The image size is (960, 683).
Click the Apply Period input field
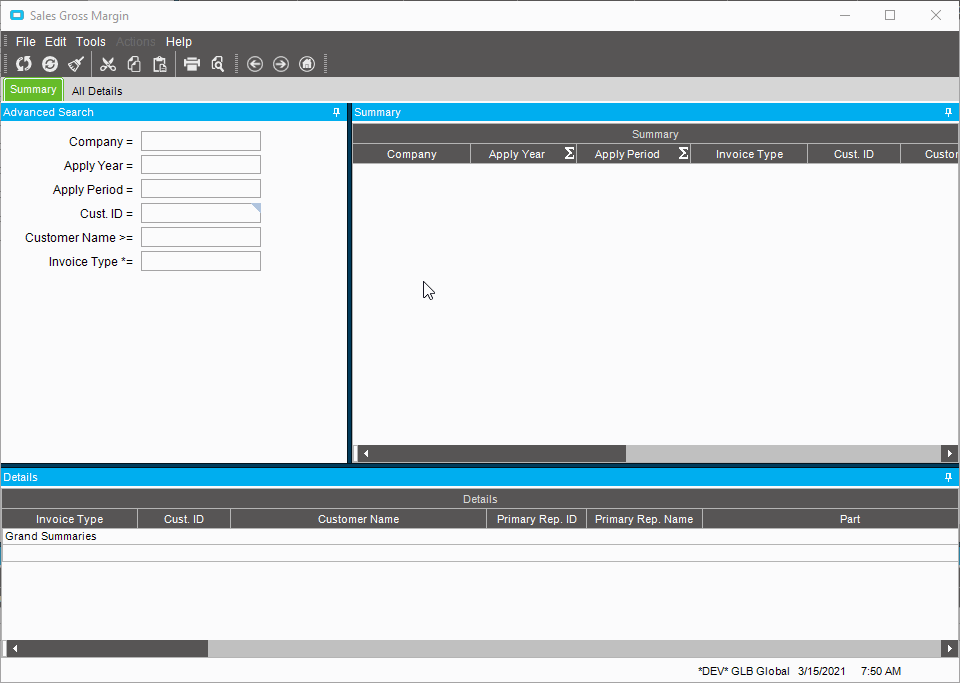[201, 188]
